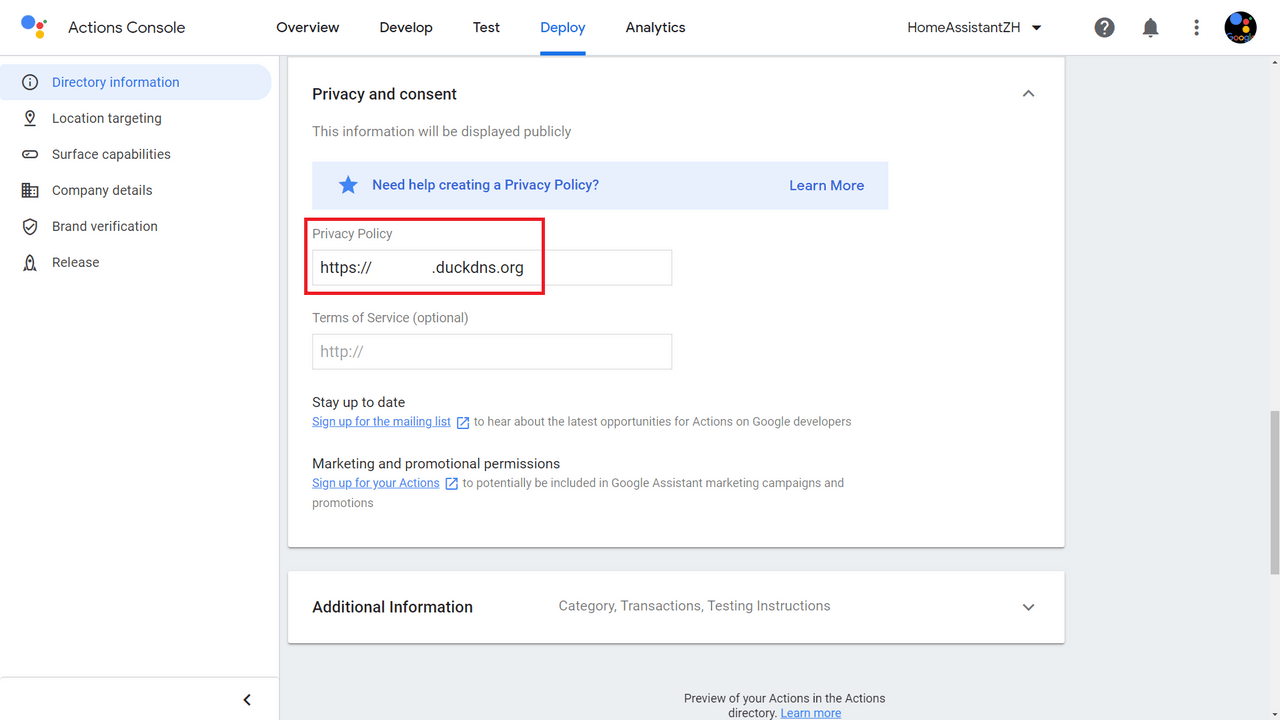This screenshot has height=720, width=1280.
Task: Click the Location targeting pin icon
Action: 30,118
